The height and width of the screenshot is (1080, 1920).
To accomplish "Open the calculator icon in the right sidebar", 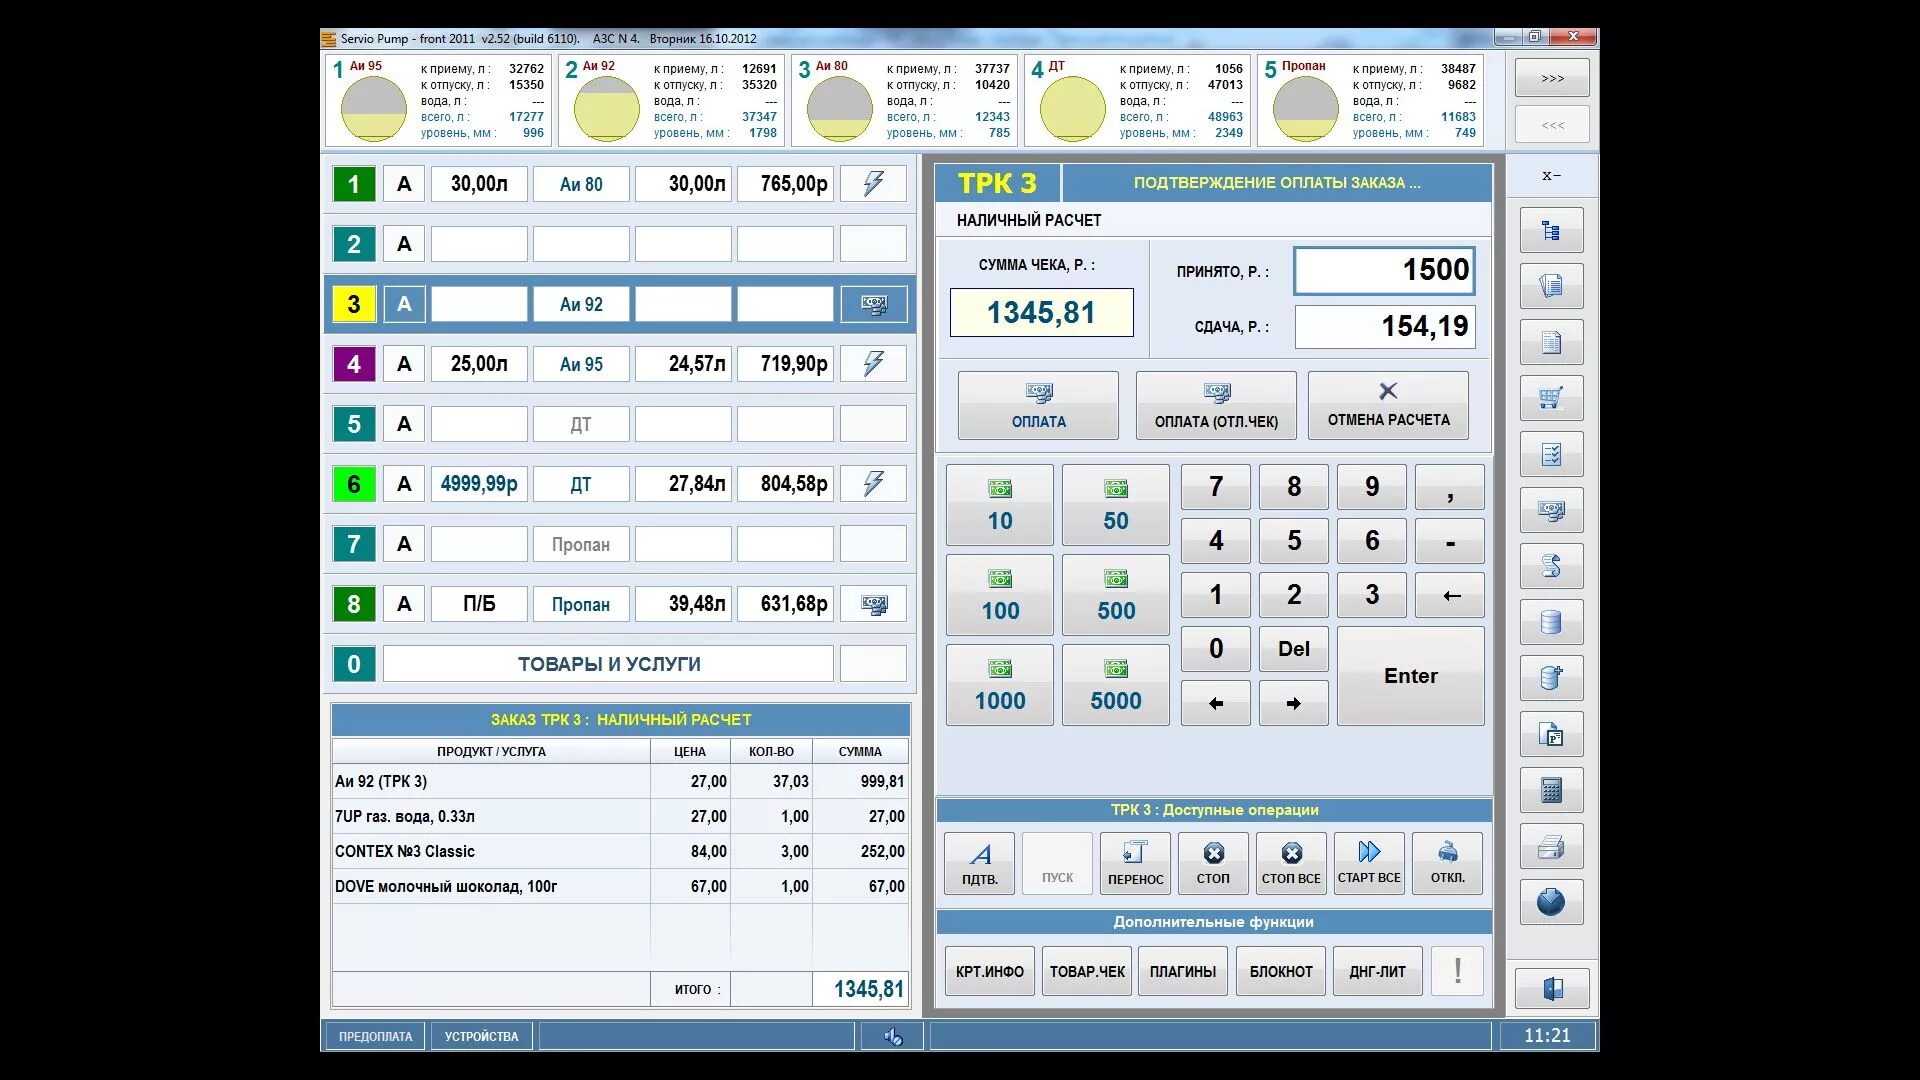I will click(1551, 790).
